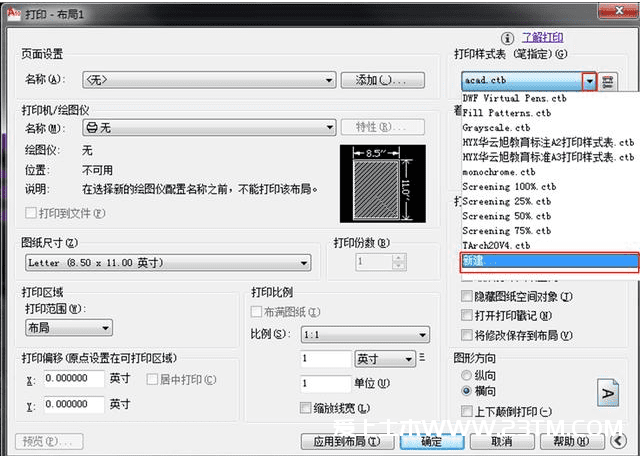
Task: Click the Y offset input field
Action: tap(74, 404)
